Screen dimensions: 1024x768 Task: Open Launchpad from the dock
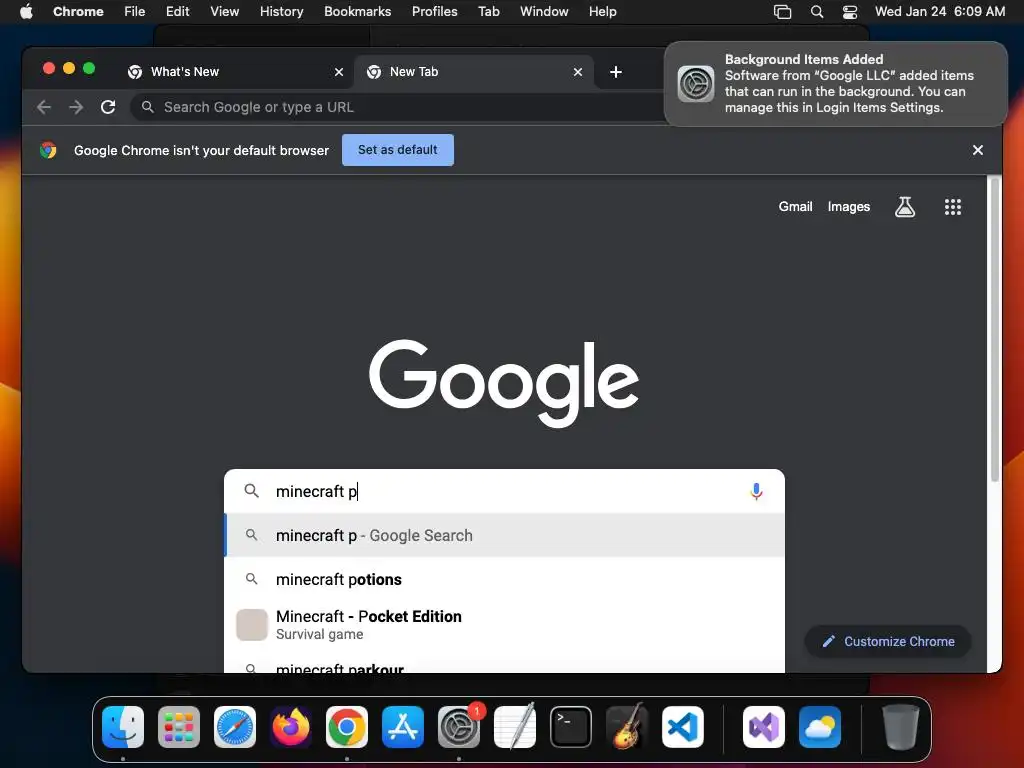(x=179, y=727)
